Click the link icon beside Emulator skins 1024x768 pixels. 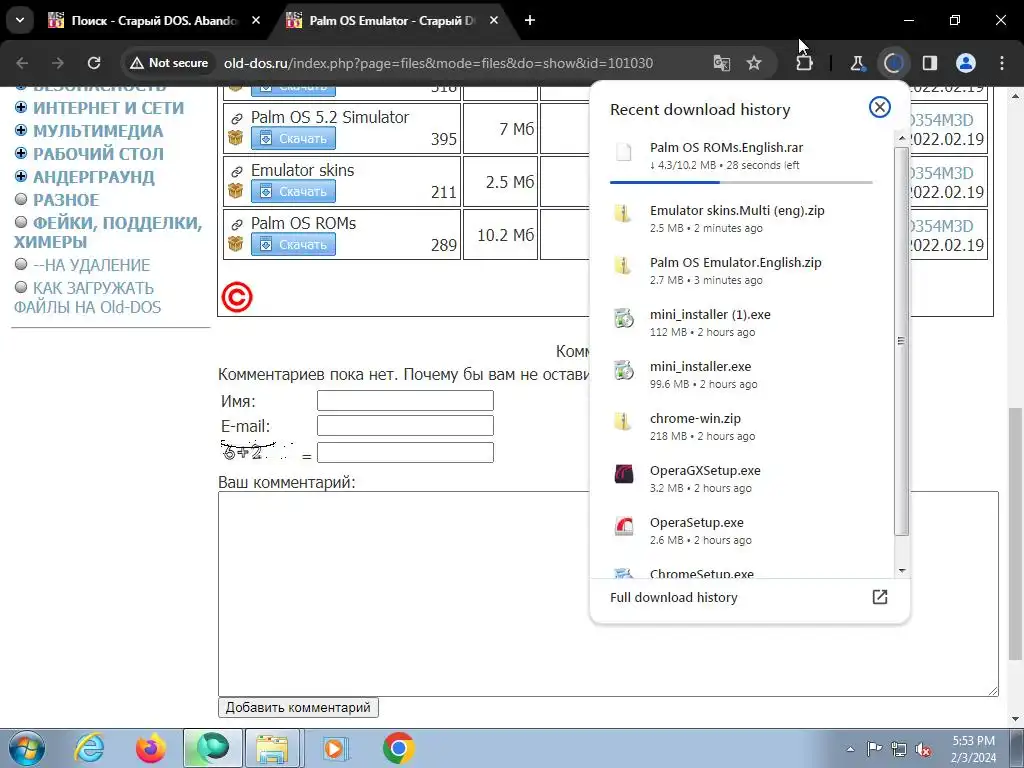[x=236, y=172]
